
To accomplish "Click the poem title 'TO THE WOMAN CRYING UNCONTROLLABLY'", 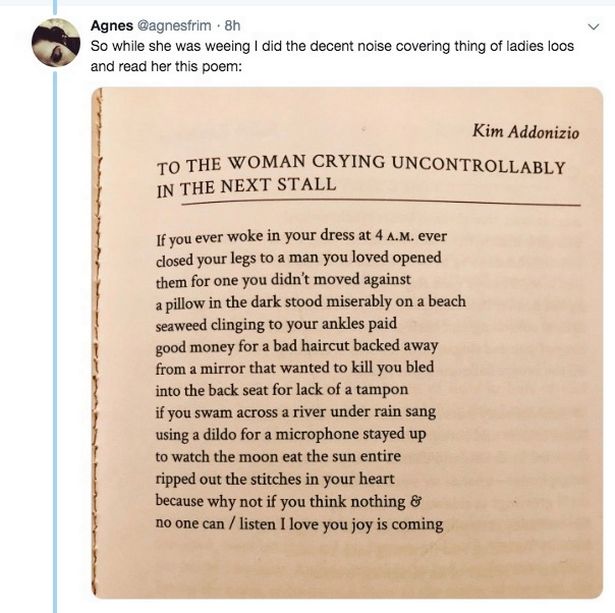I will point(361,165).
